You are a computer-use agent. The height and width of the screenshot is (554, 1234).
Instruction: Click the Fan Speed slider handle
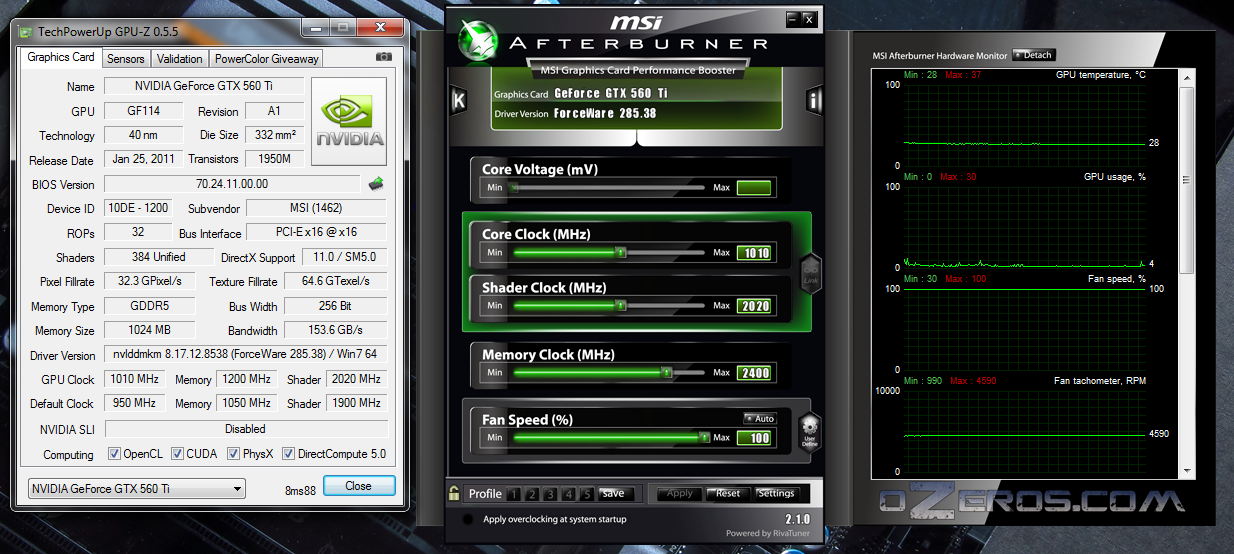pos(704,438)
